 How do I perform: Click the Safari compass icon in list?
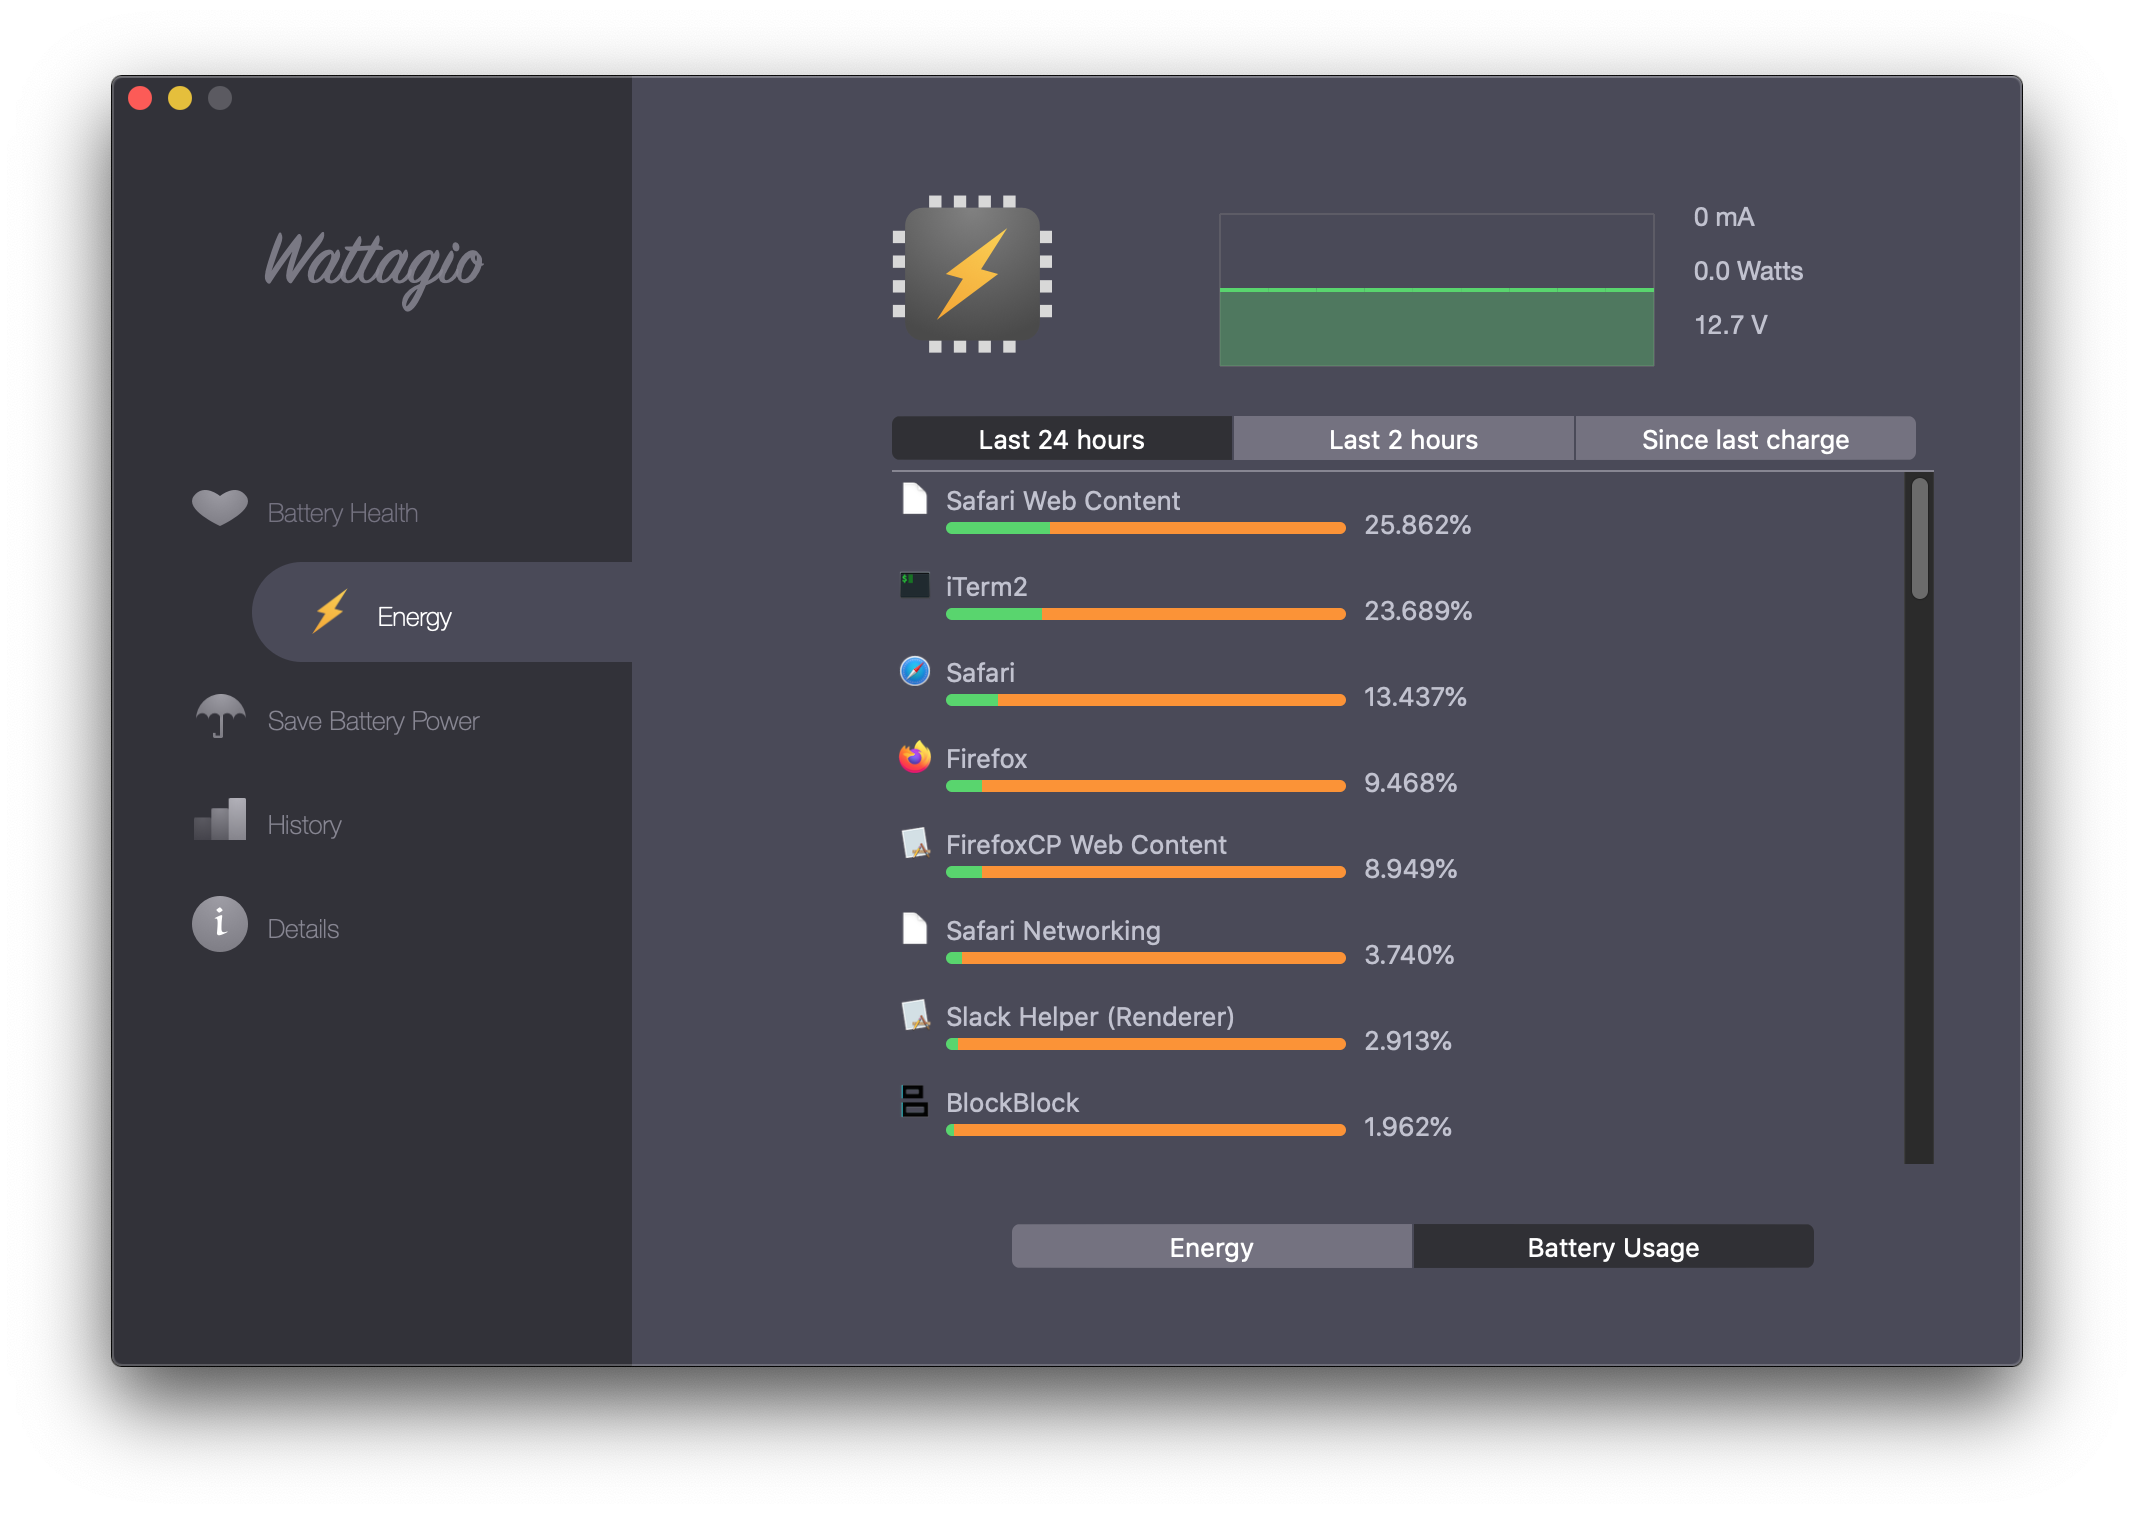(x=914, y=671)
